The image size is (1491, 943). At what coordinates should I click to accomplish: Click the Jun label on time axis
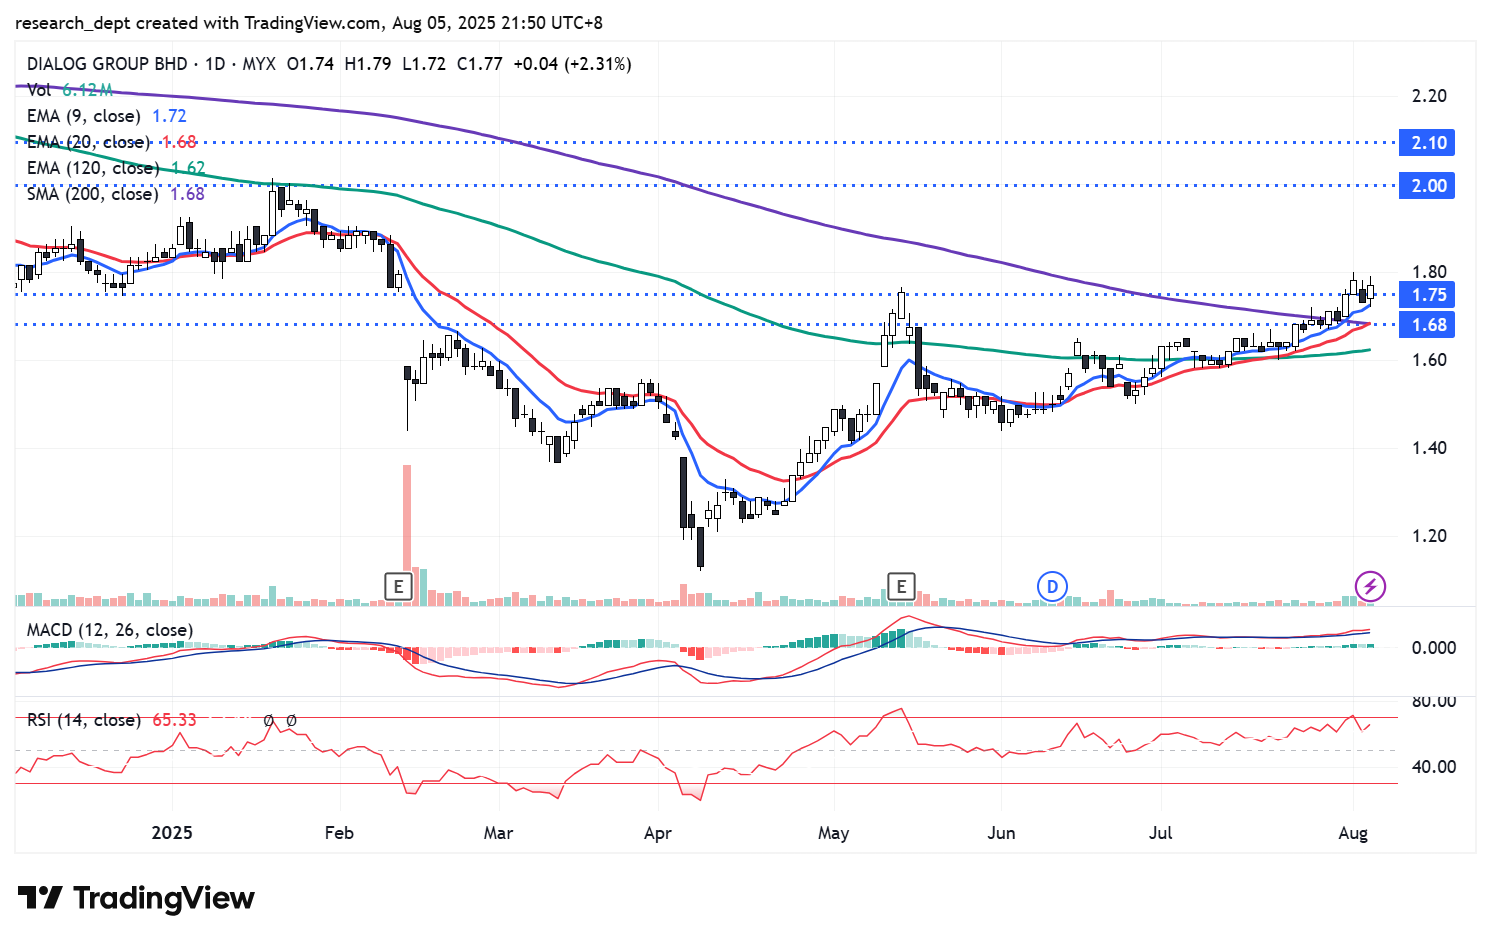click(1000, 833)
